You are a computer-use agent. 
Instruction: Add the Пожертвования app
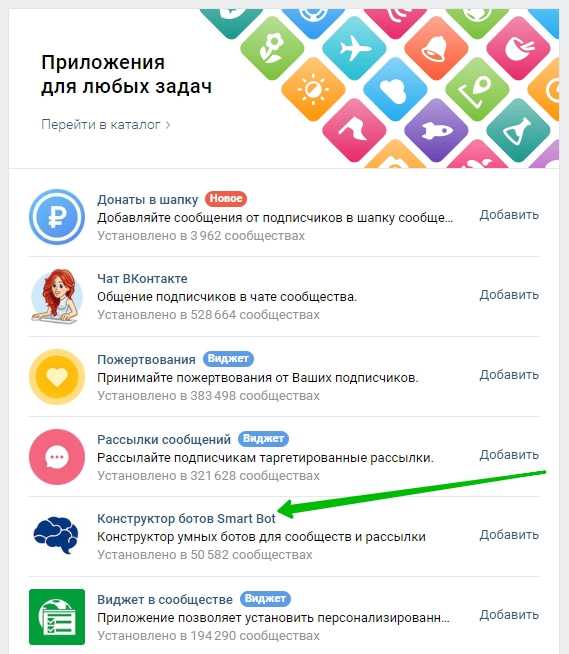tap(509, 375)
